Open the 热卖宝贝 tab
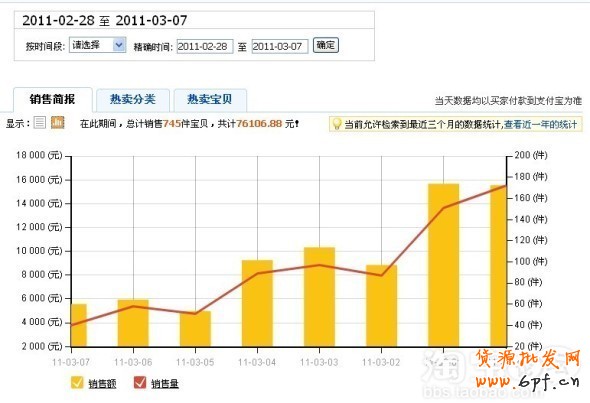 coord(210,100)
